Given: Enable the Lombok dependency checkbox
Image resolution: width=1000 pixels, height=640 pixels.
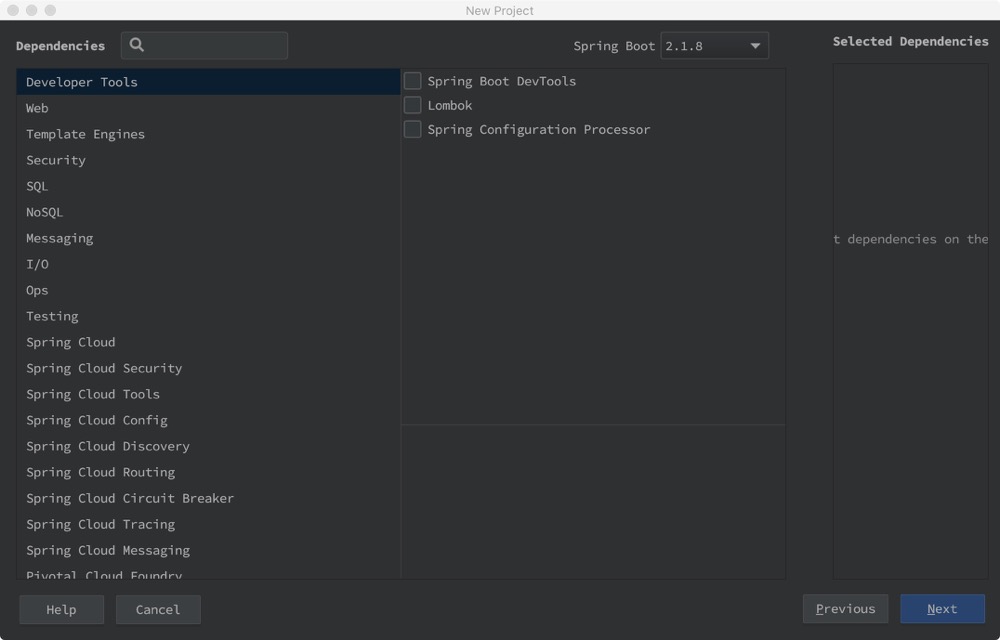Looking at the screenshot, I should coord(412,105).
